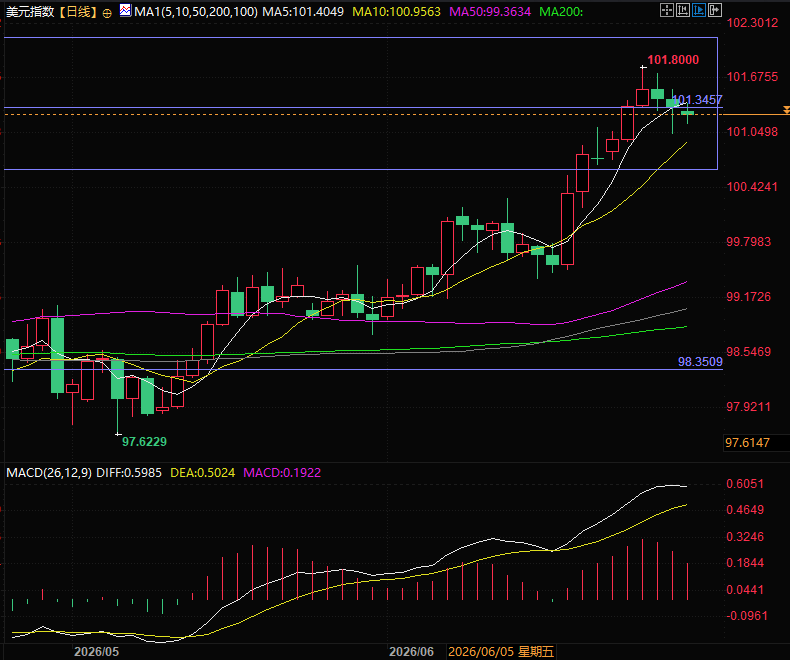Screen dimensions: 790x660
Task: Click the 98.3509 support line label
Action: coord(700,362)
